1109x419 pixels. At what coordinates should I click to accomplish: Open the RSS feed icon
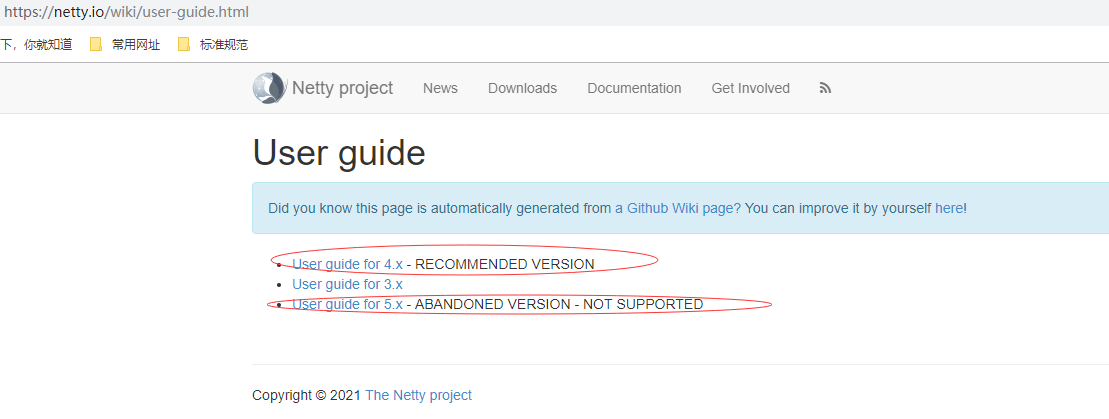[x=825, y=88]
